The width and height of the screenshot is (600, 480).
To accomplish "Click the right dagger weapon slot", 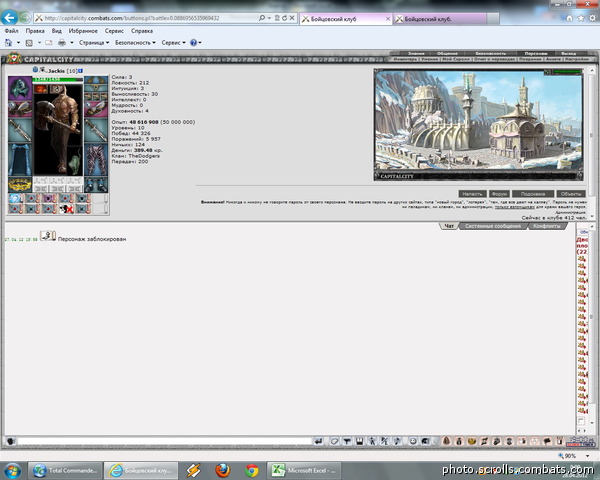I will [96, 130].
